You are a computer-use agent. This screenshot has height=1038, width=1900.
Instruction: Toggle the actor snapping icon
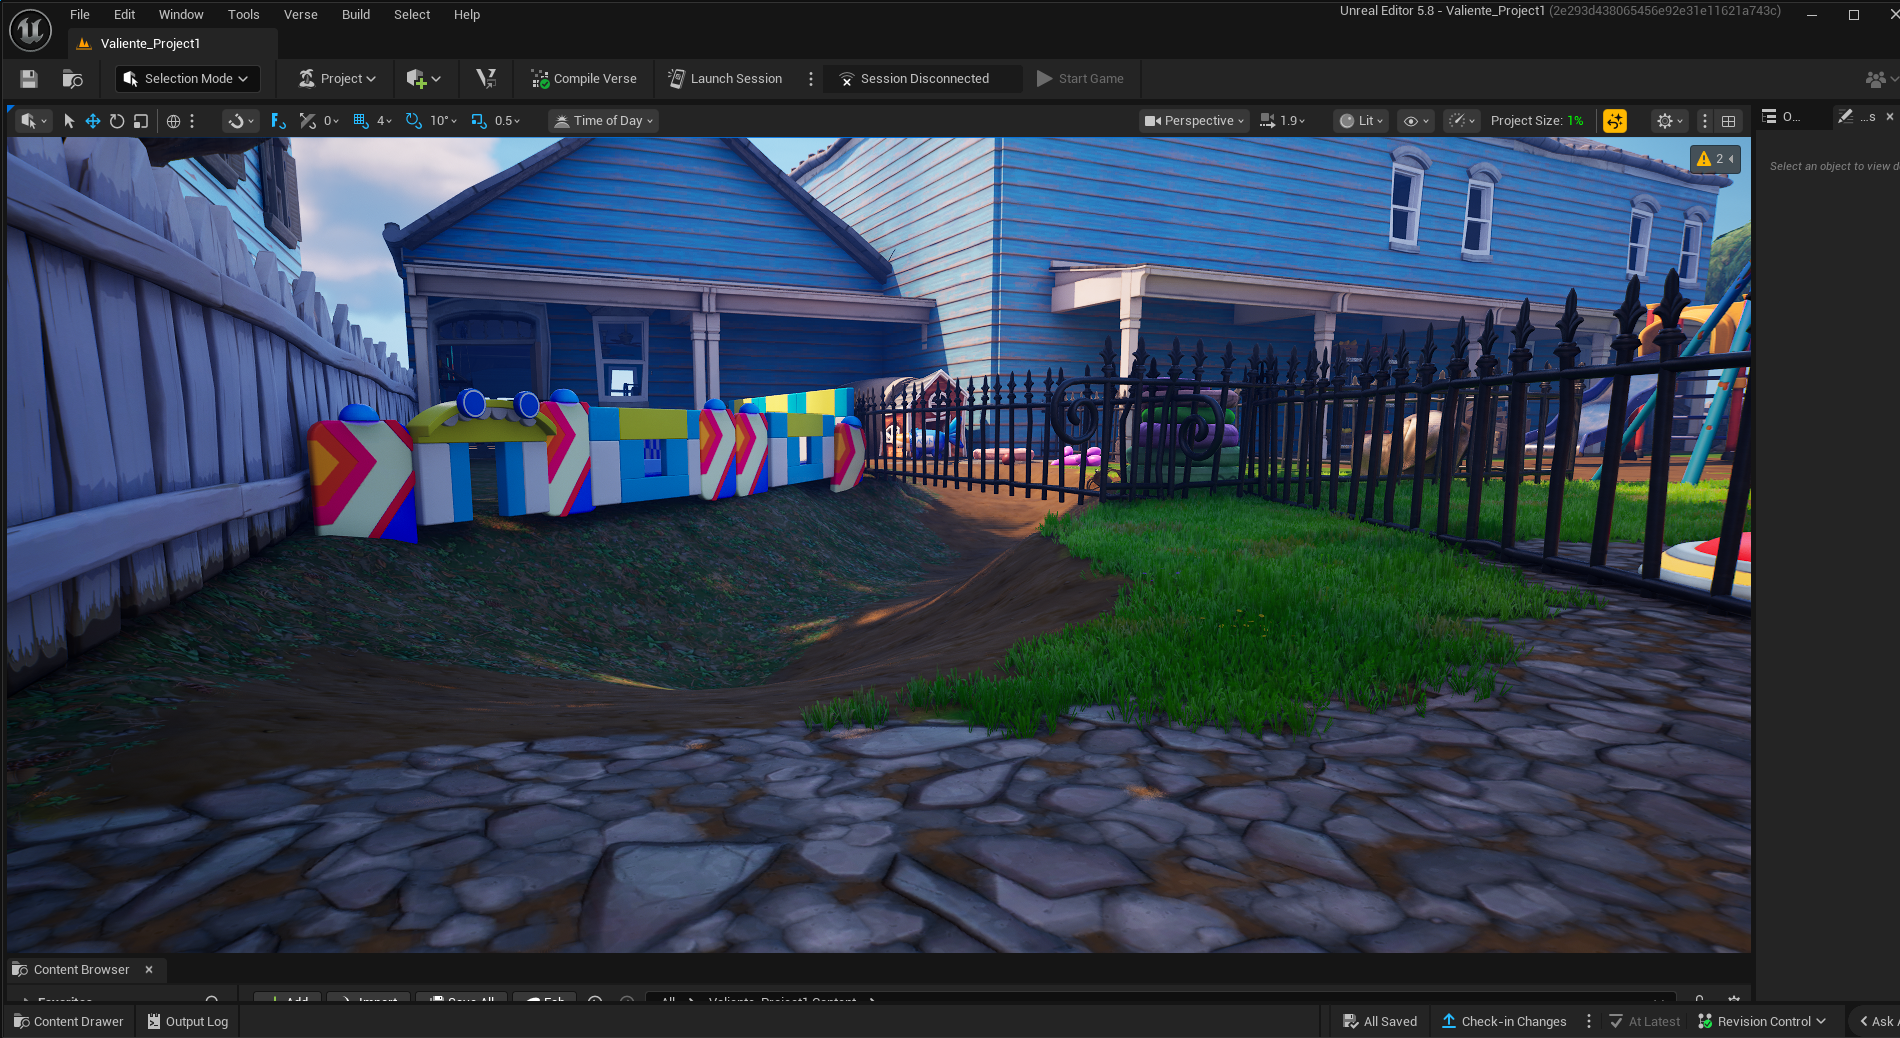click(308, 121)
